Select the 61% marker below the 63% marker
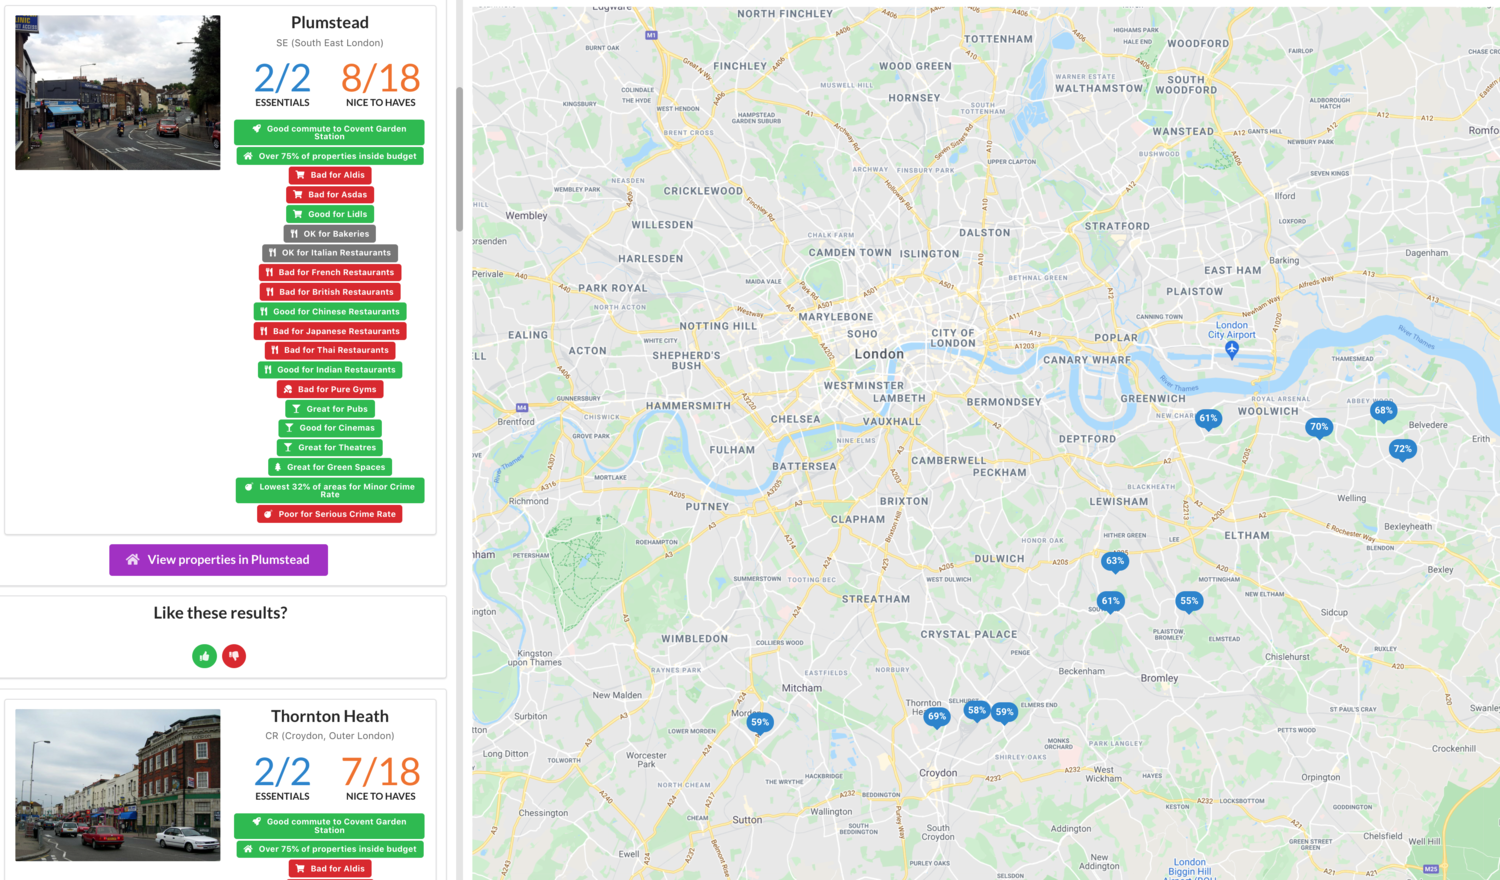The width and height of the screenshot is (1500, 880). [x=1110, y=602]
